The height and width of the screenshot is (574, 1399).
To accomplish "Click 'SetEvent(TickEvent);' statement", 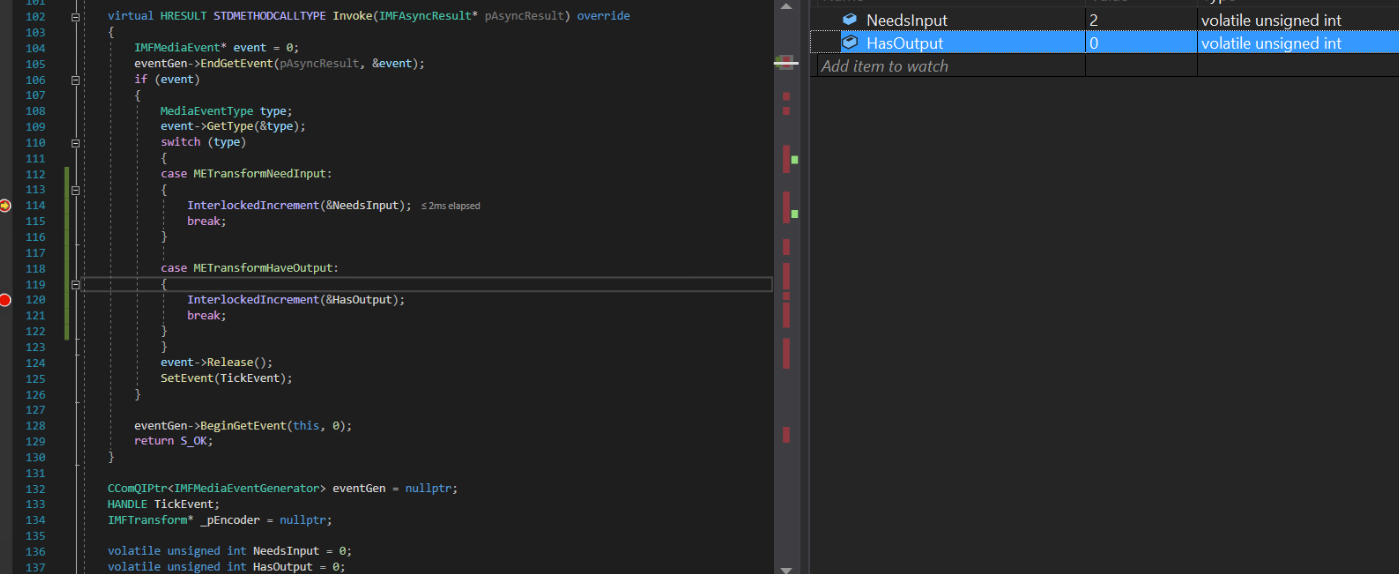I will pyautogui.click(x=227, y=379).
